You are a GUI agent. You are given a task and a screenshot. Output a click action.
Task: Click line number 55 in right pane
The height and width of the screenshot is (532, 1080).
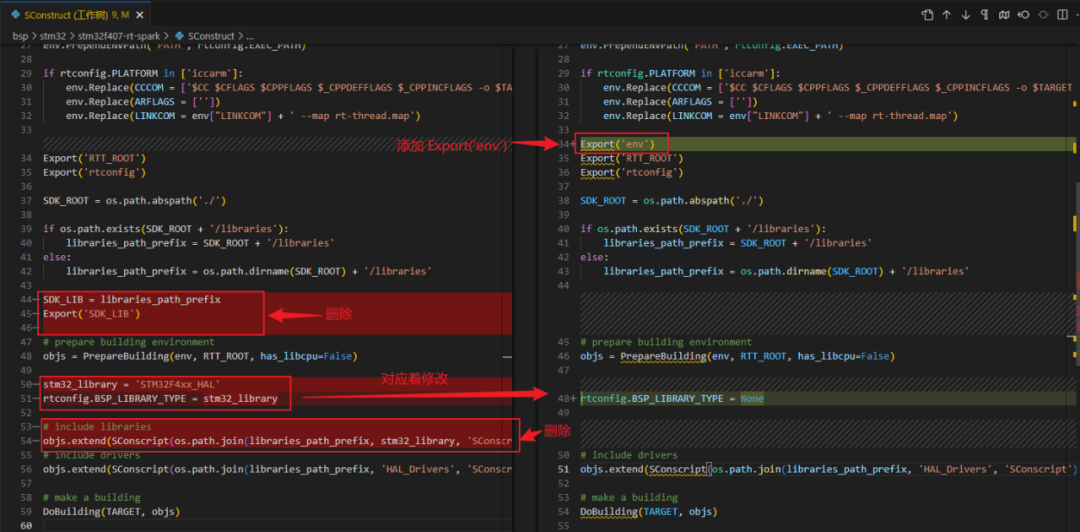563,526
